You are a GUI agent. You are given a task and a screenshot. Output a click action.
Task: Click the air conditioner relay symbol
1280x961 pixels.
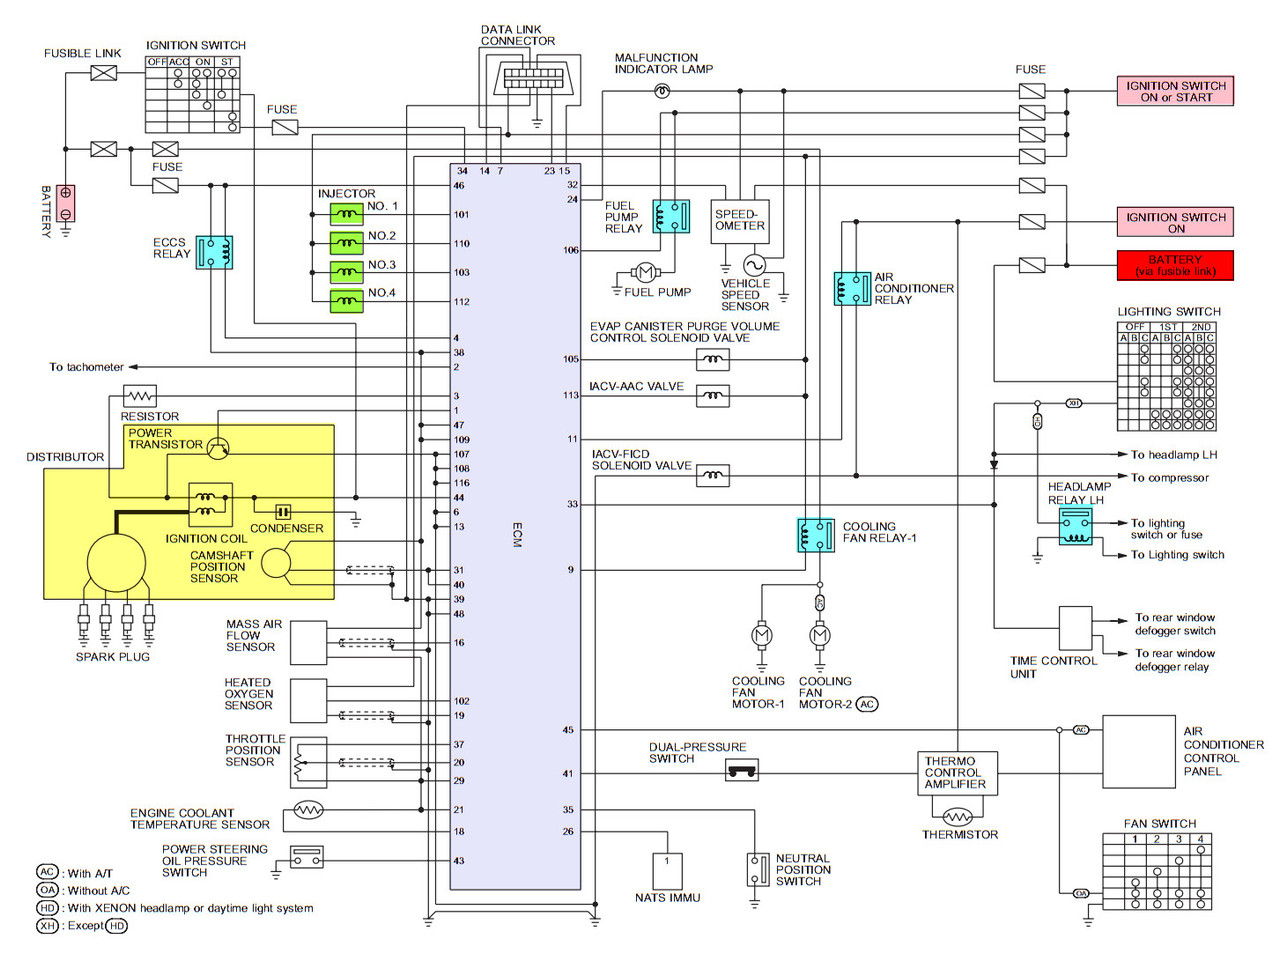coord(852,289)
